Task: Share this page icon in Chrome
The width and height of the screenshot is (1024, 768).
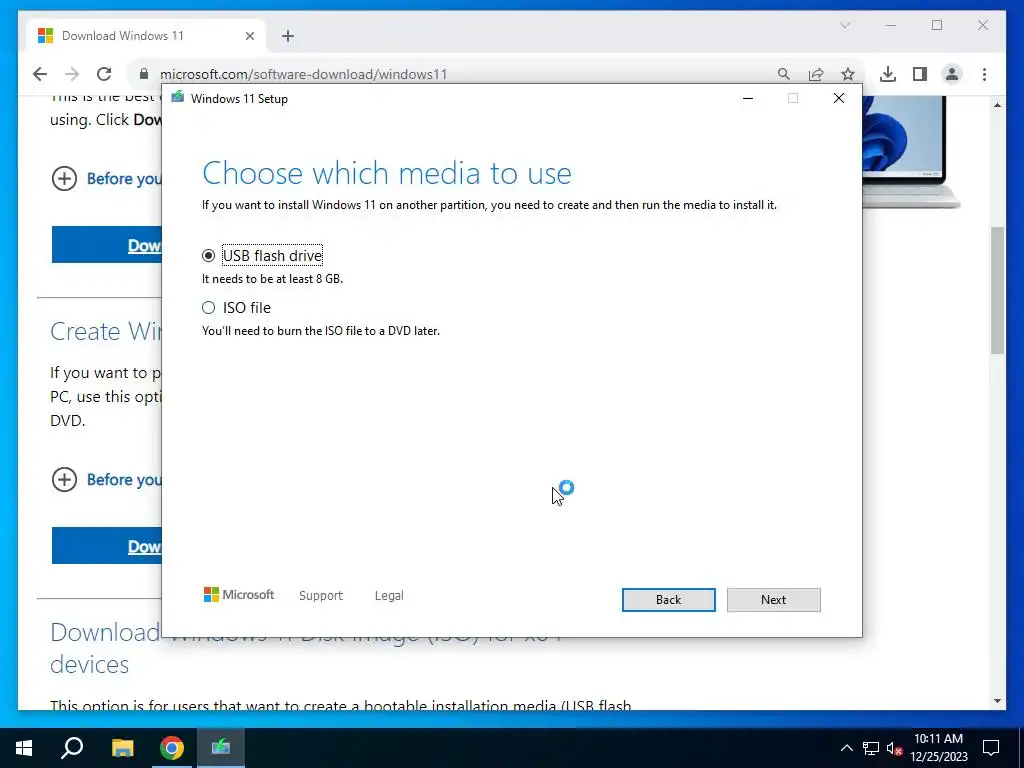Action: pyautogui.click(x=816, y=74)
